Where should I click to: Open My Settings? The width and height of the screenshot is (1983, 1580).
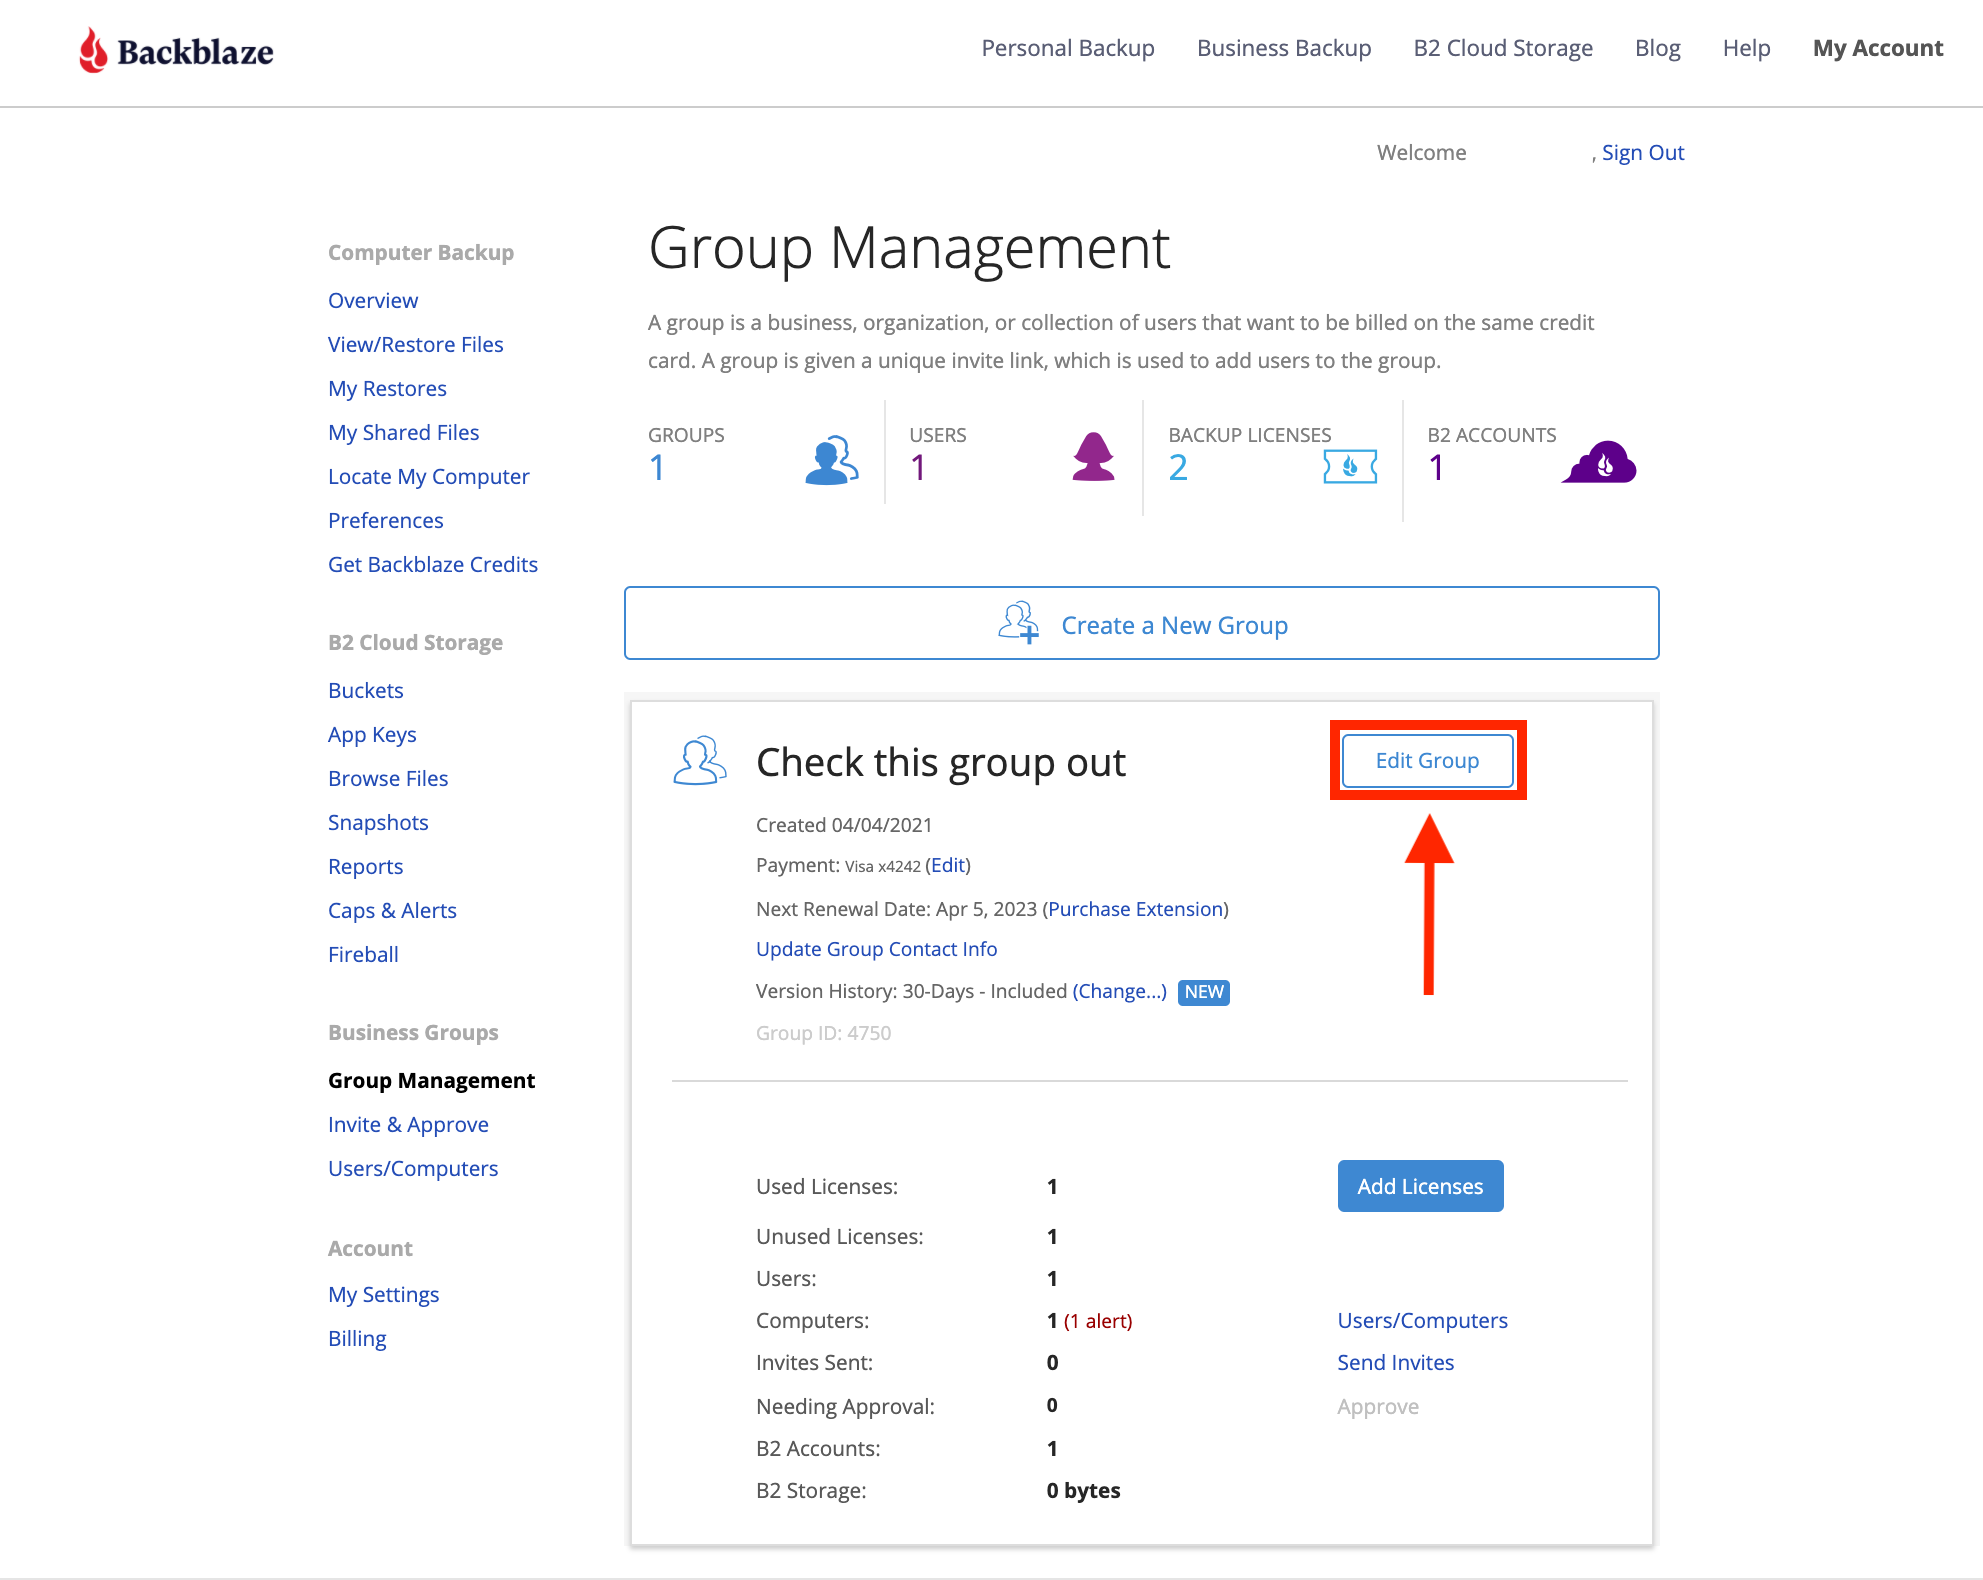point(383,1294)
